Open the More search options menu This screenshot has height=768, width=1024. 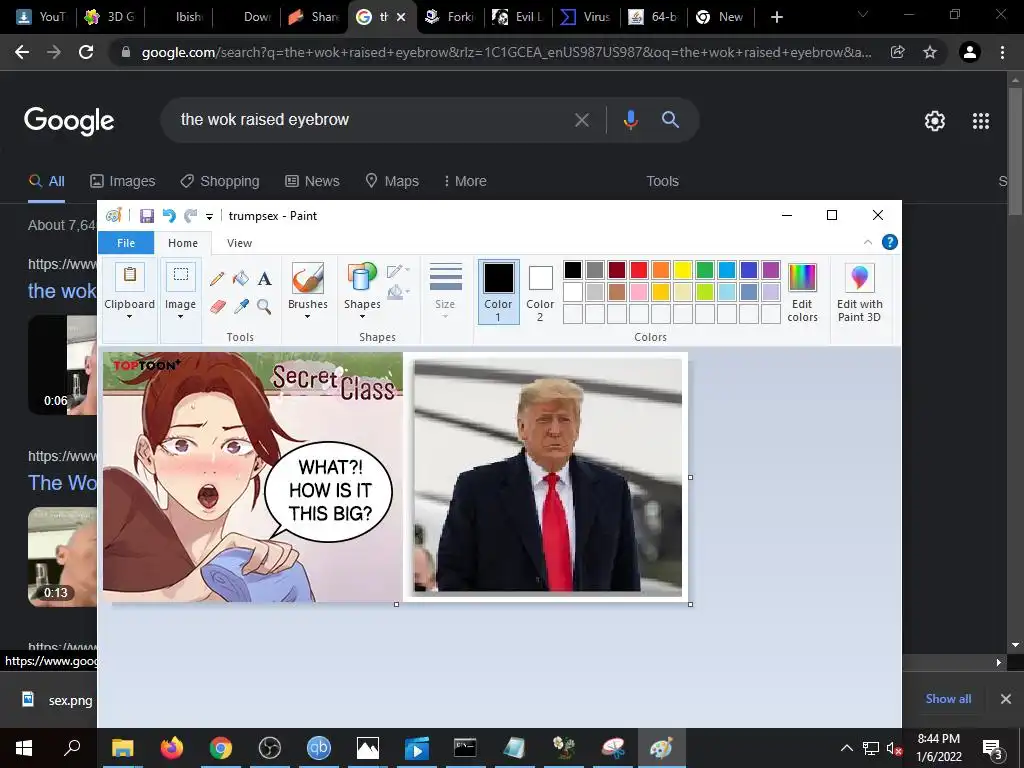[465, 181]
